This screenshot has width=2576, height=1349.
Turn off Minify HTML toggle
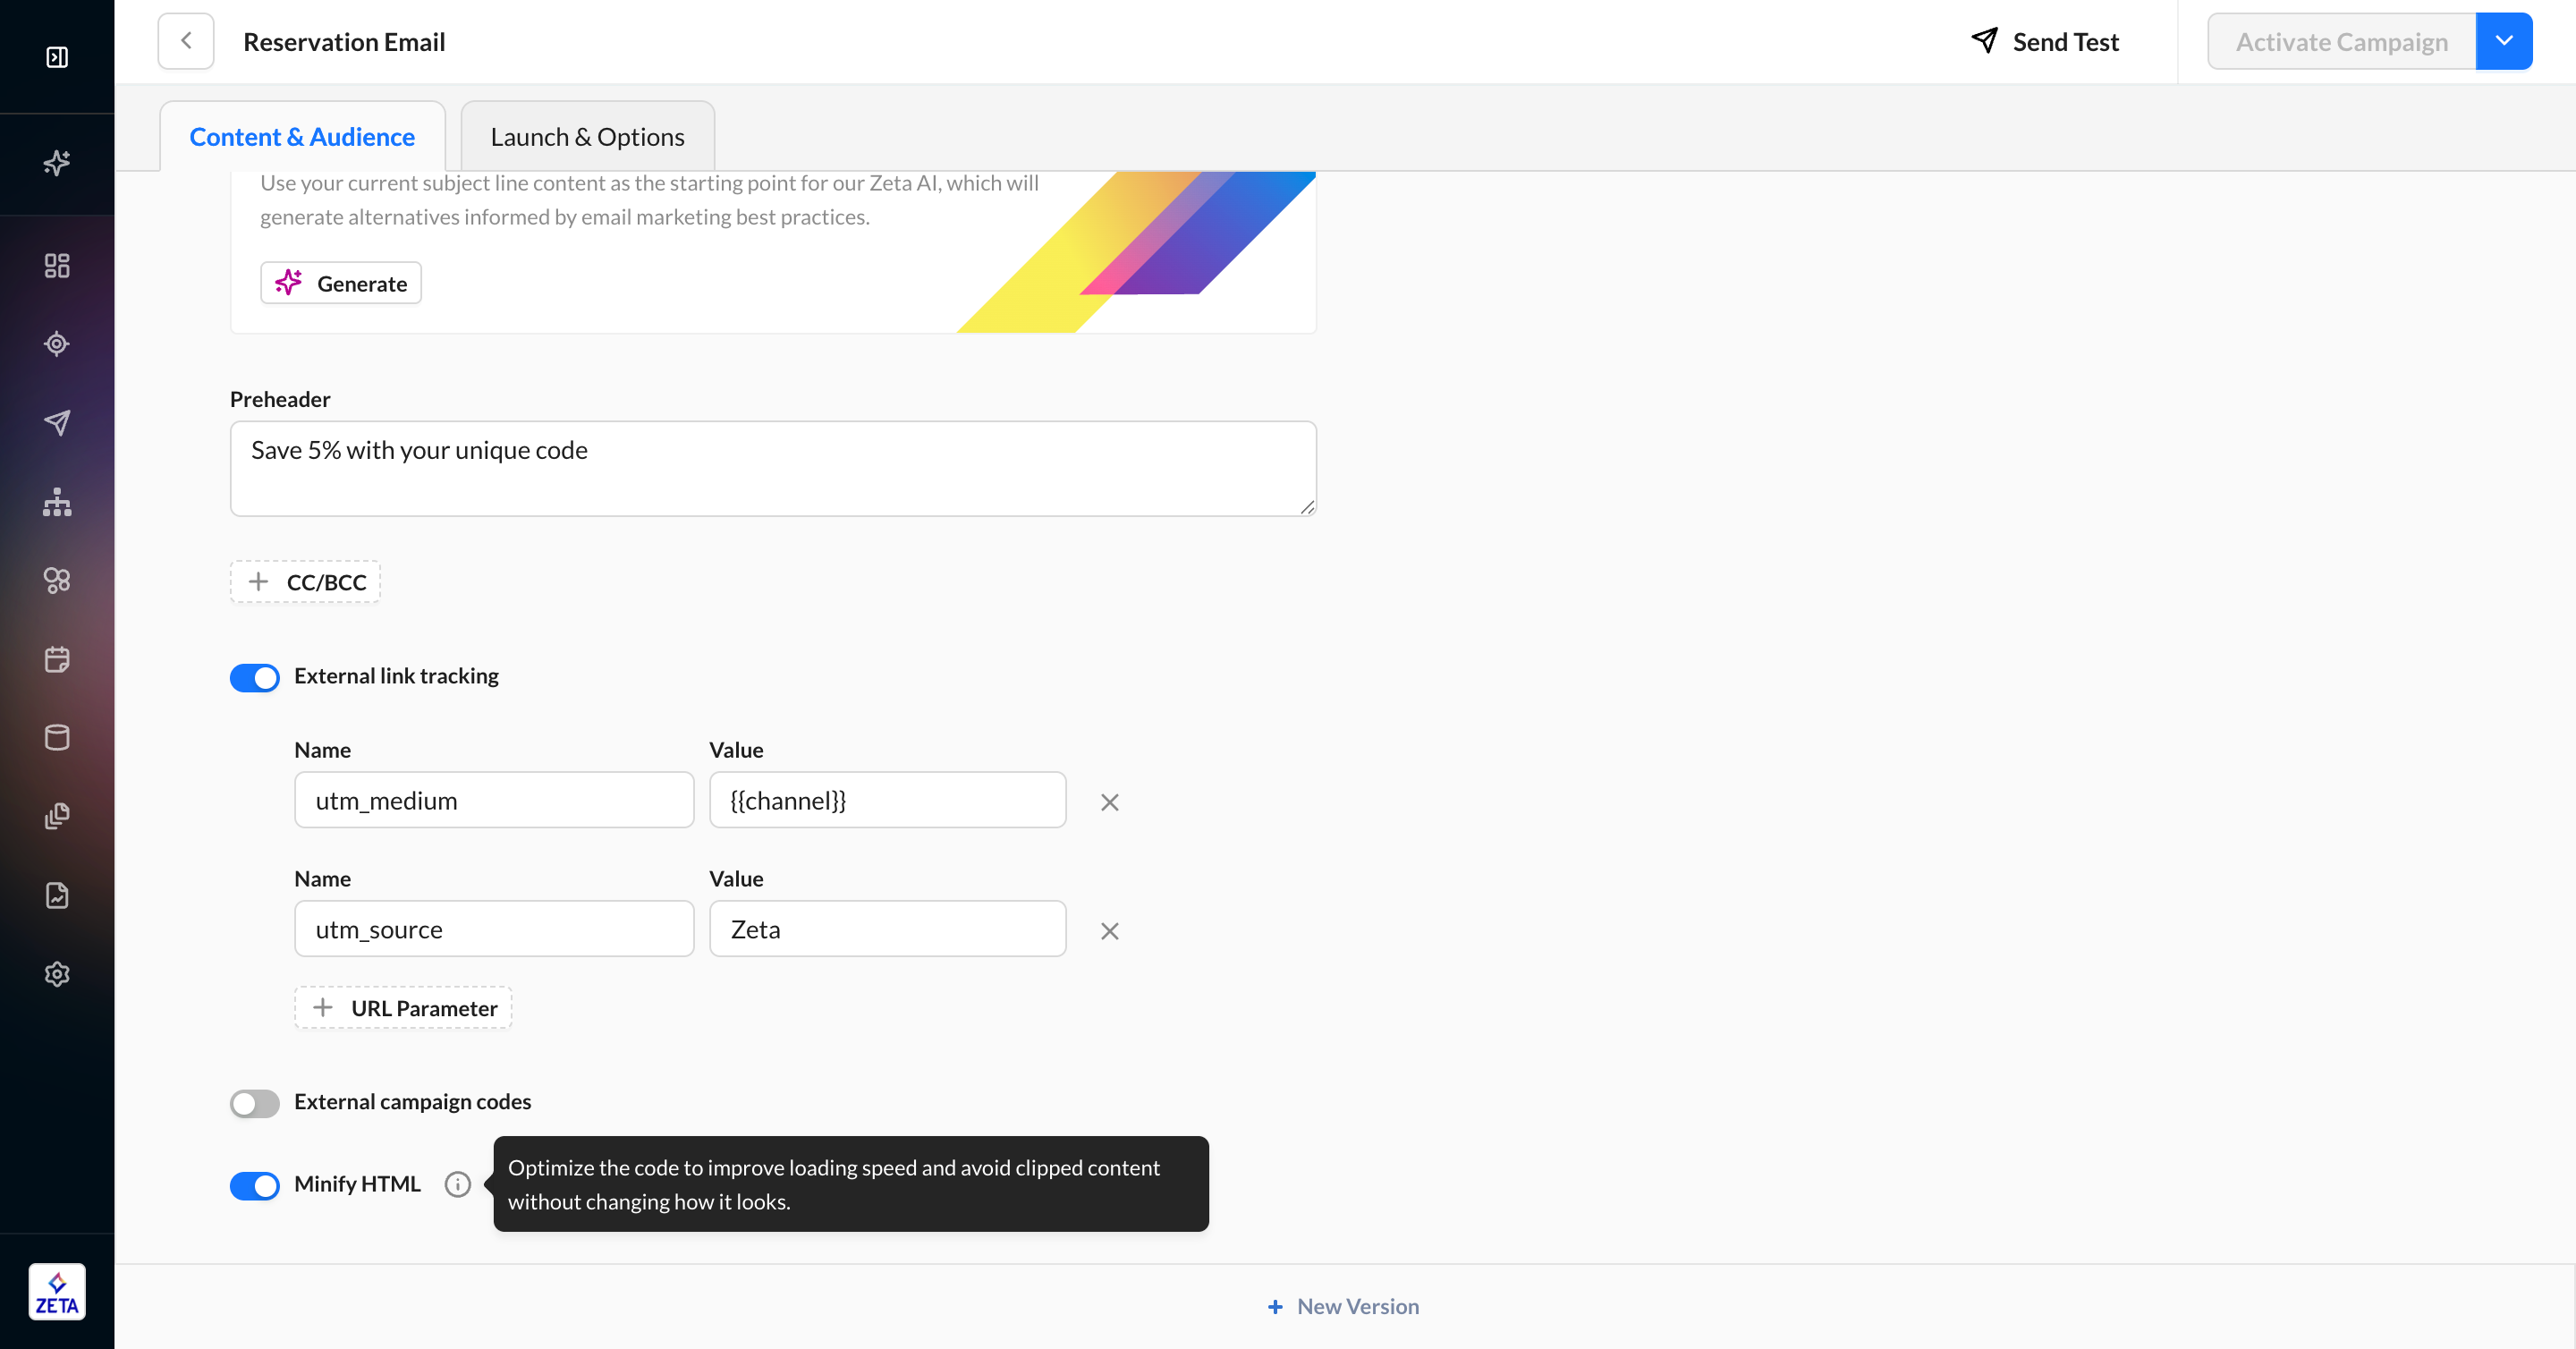point(255,1185)
